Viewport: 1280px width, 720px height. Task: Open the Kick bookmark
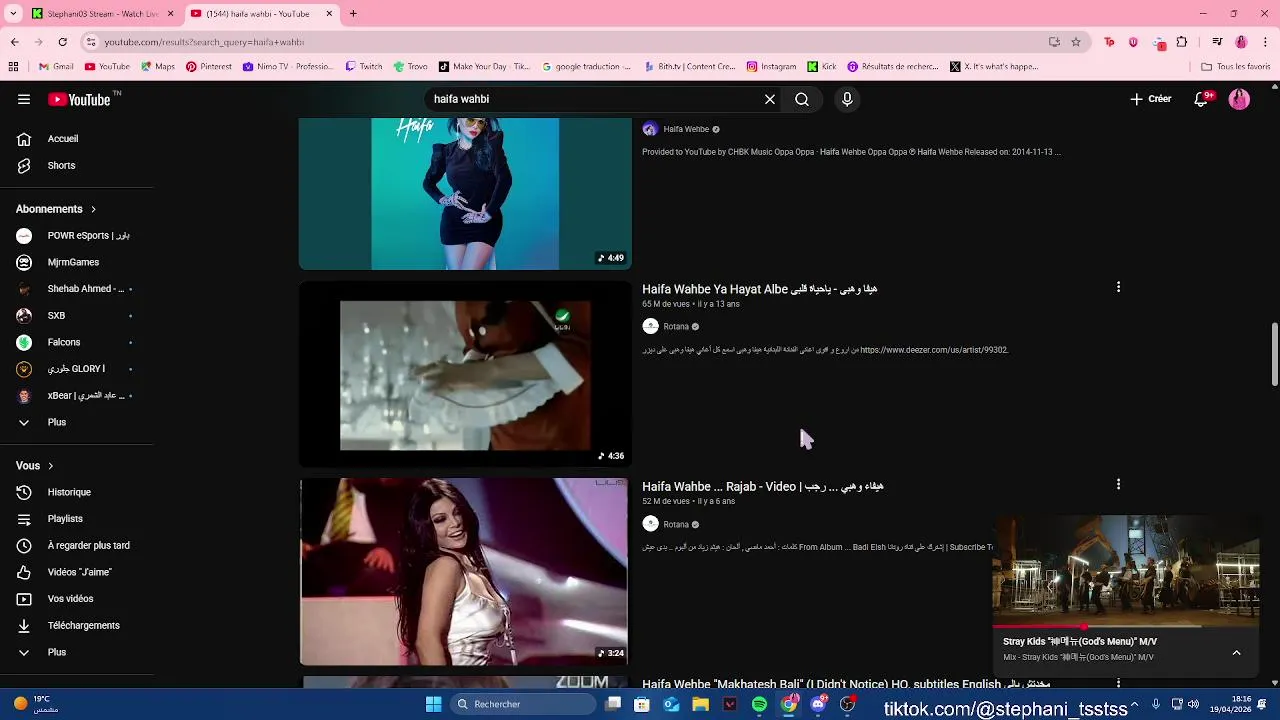click(x=822, y=67)
